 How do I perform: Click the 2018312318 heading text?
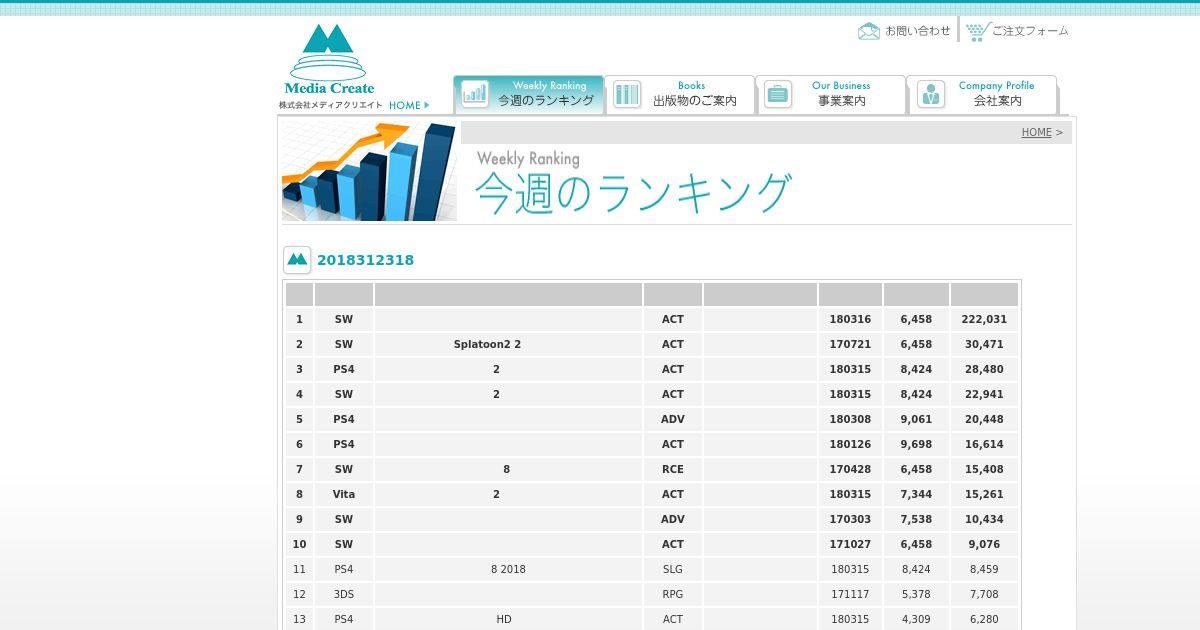(365, 260)
